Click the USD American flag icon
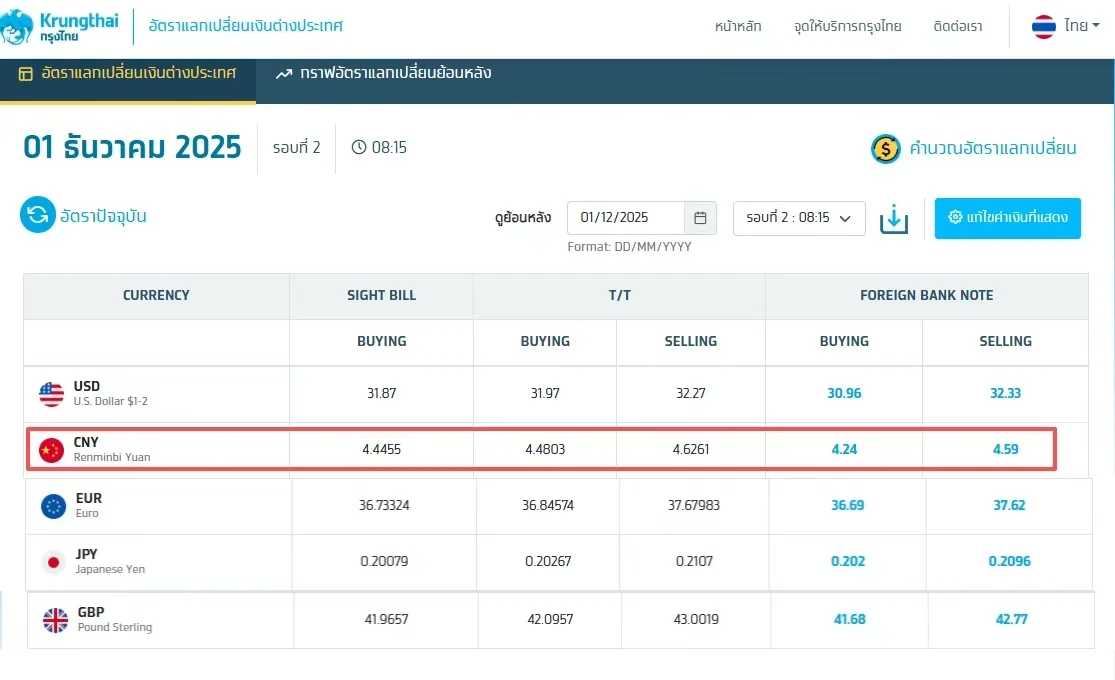 [51, 394]
